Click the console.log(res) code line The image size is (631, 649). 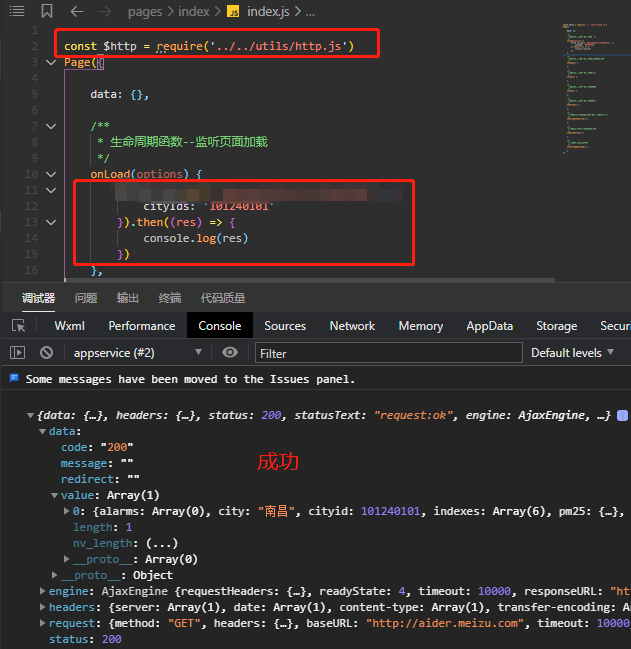coord(195,238)
